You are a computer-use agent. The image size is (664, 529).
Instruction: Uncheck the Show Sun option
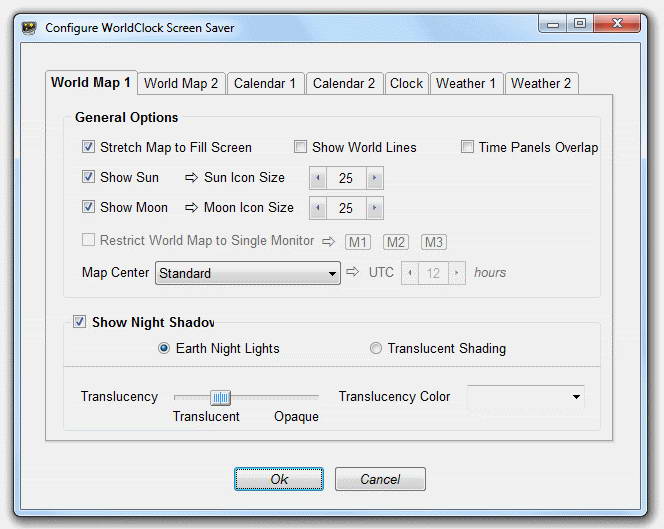click(88, 177)
